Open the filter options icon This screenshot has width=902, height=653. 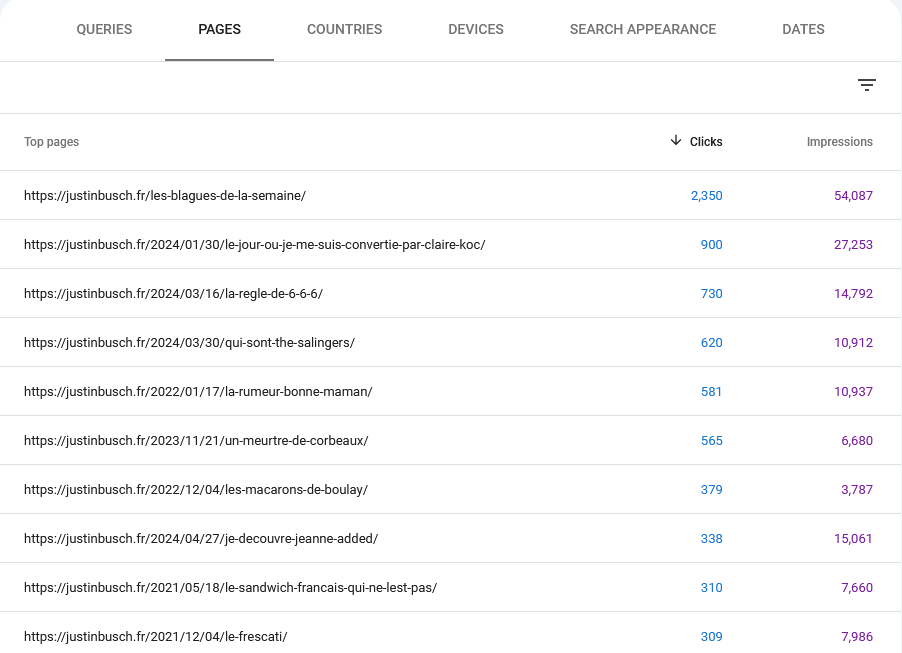(x=866, y=85)
